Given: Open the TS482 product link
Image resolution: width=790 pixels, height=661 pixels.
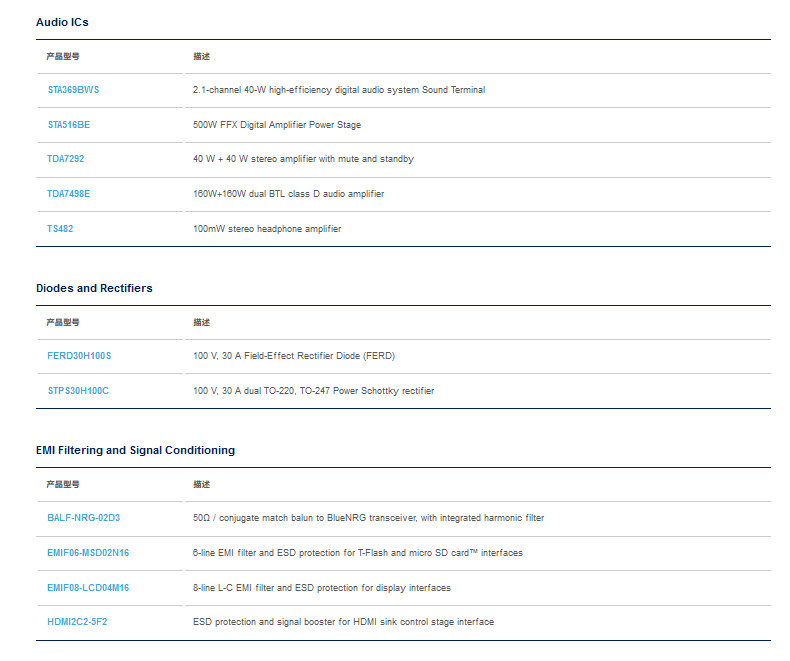Looking at the screenshot, I should tap(60, 229).
